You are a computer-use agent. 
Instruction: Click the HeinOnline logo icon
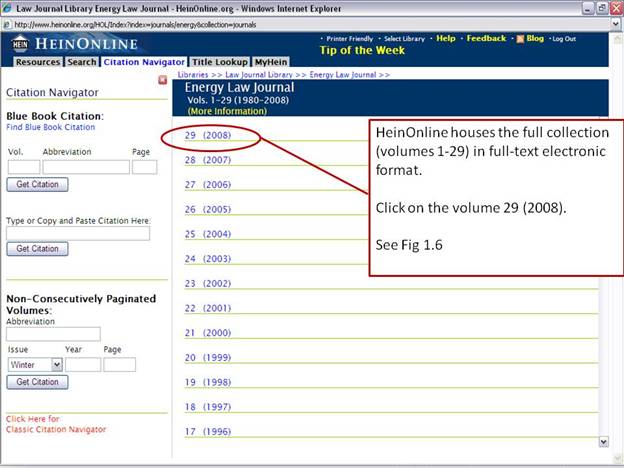pos(20,44)
